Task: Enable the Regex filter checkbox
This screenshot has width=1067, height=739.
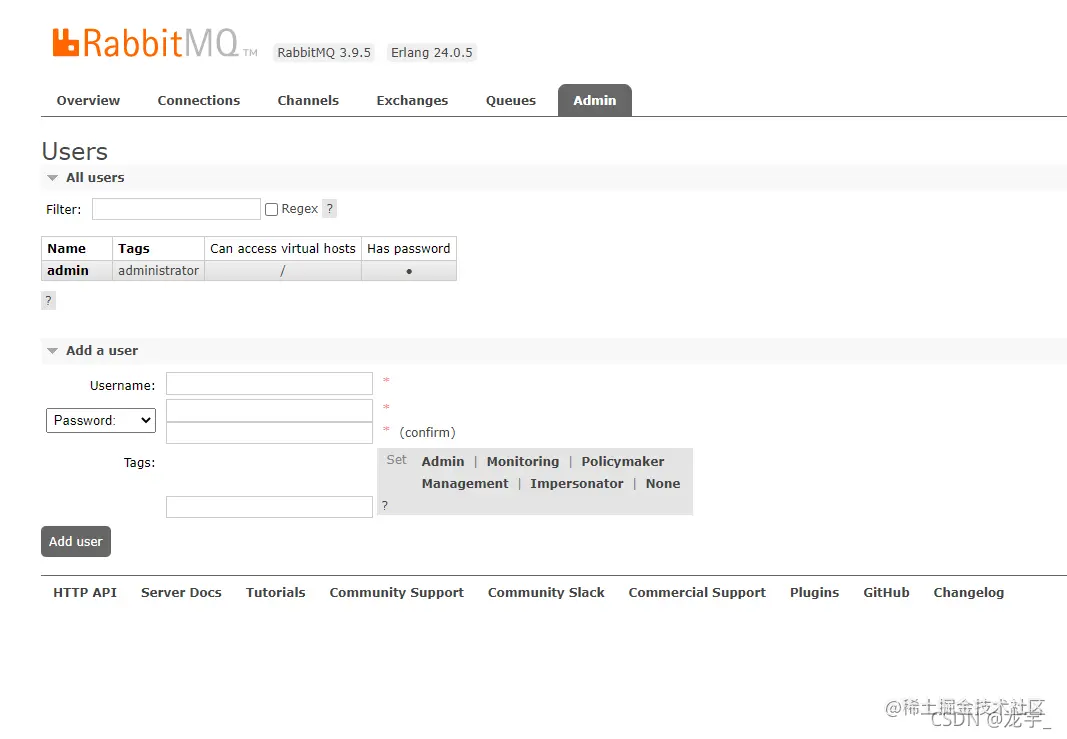Action: tap(272, 210)
